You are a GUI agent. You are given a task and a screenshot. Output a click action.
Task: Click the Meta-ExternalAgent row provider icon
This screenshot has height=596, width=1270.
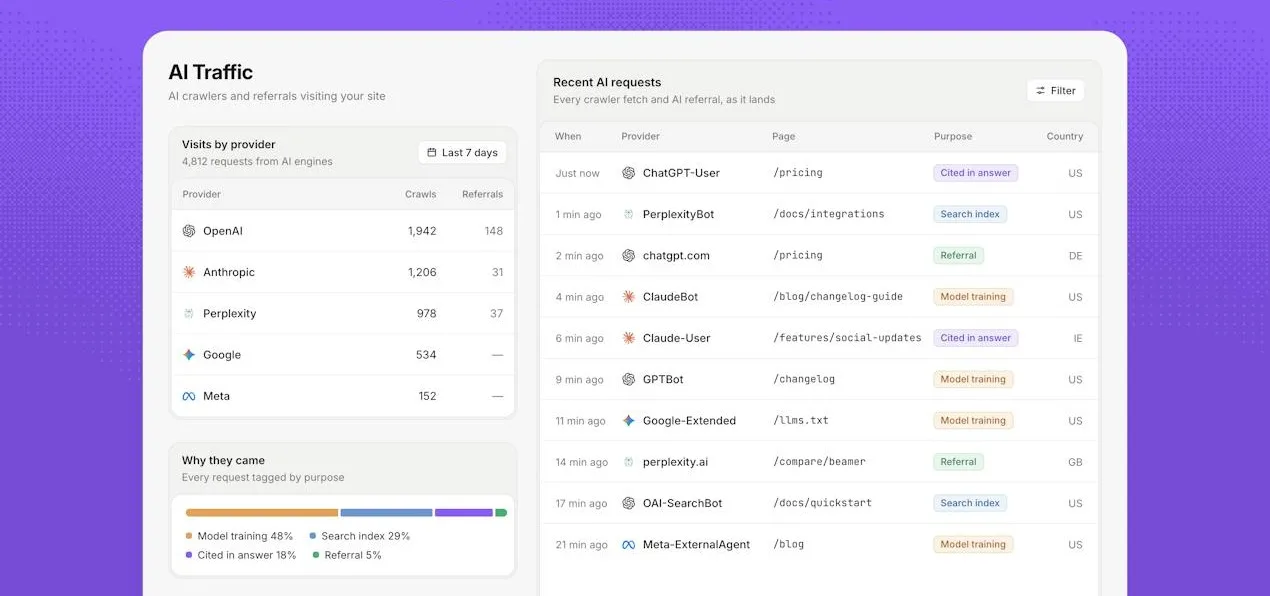(x=629, y=545)
